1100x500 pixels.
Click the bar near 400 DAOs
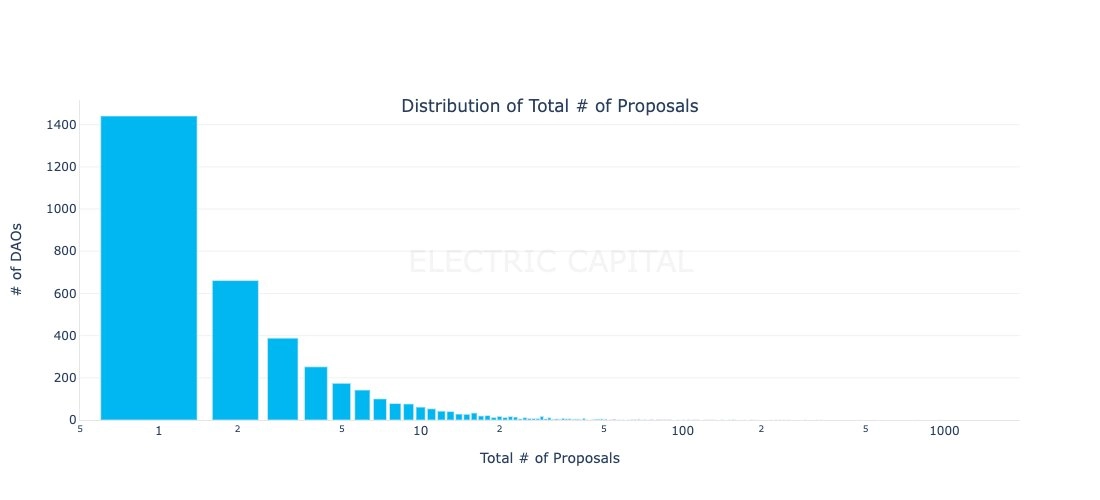(x=283, y=379)
